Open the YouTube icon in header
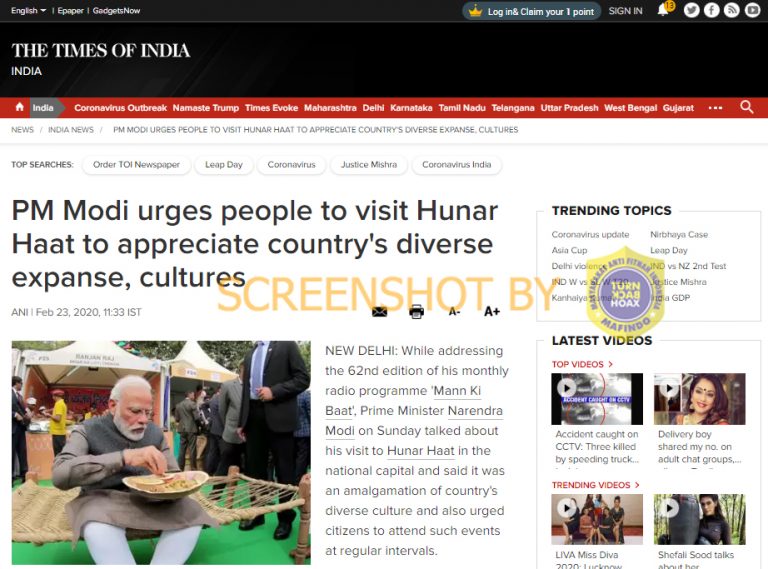768x569 pixels. [752, 10]
